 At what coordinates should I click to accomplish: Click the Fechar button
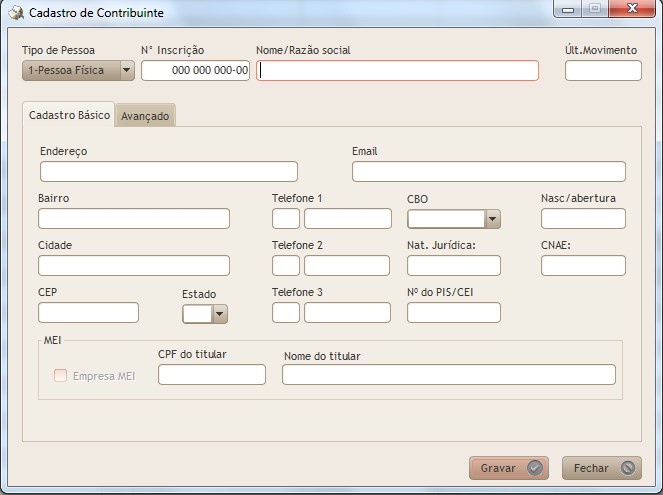[601, 467]
